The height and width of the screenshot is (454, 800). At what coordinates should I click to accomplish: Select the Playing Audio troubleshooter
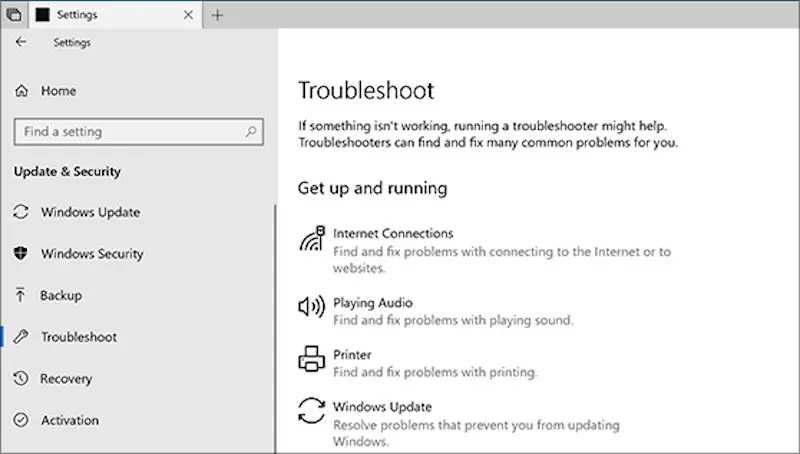[x=372, y=303]
